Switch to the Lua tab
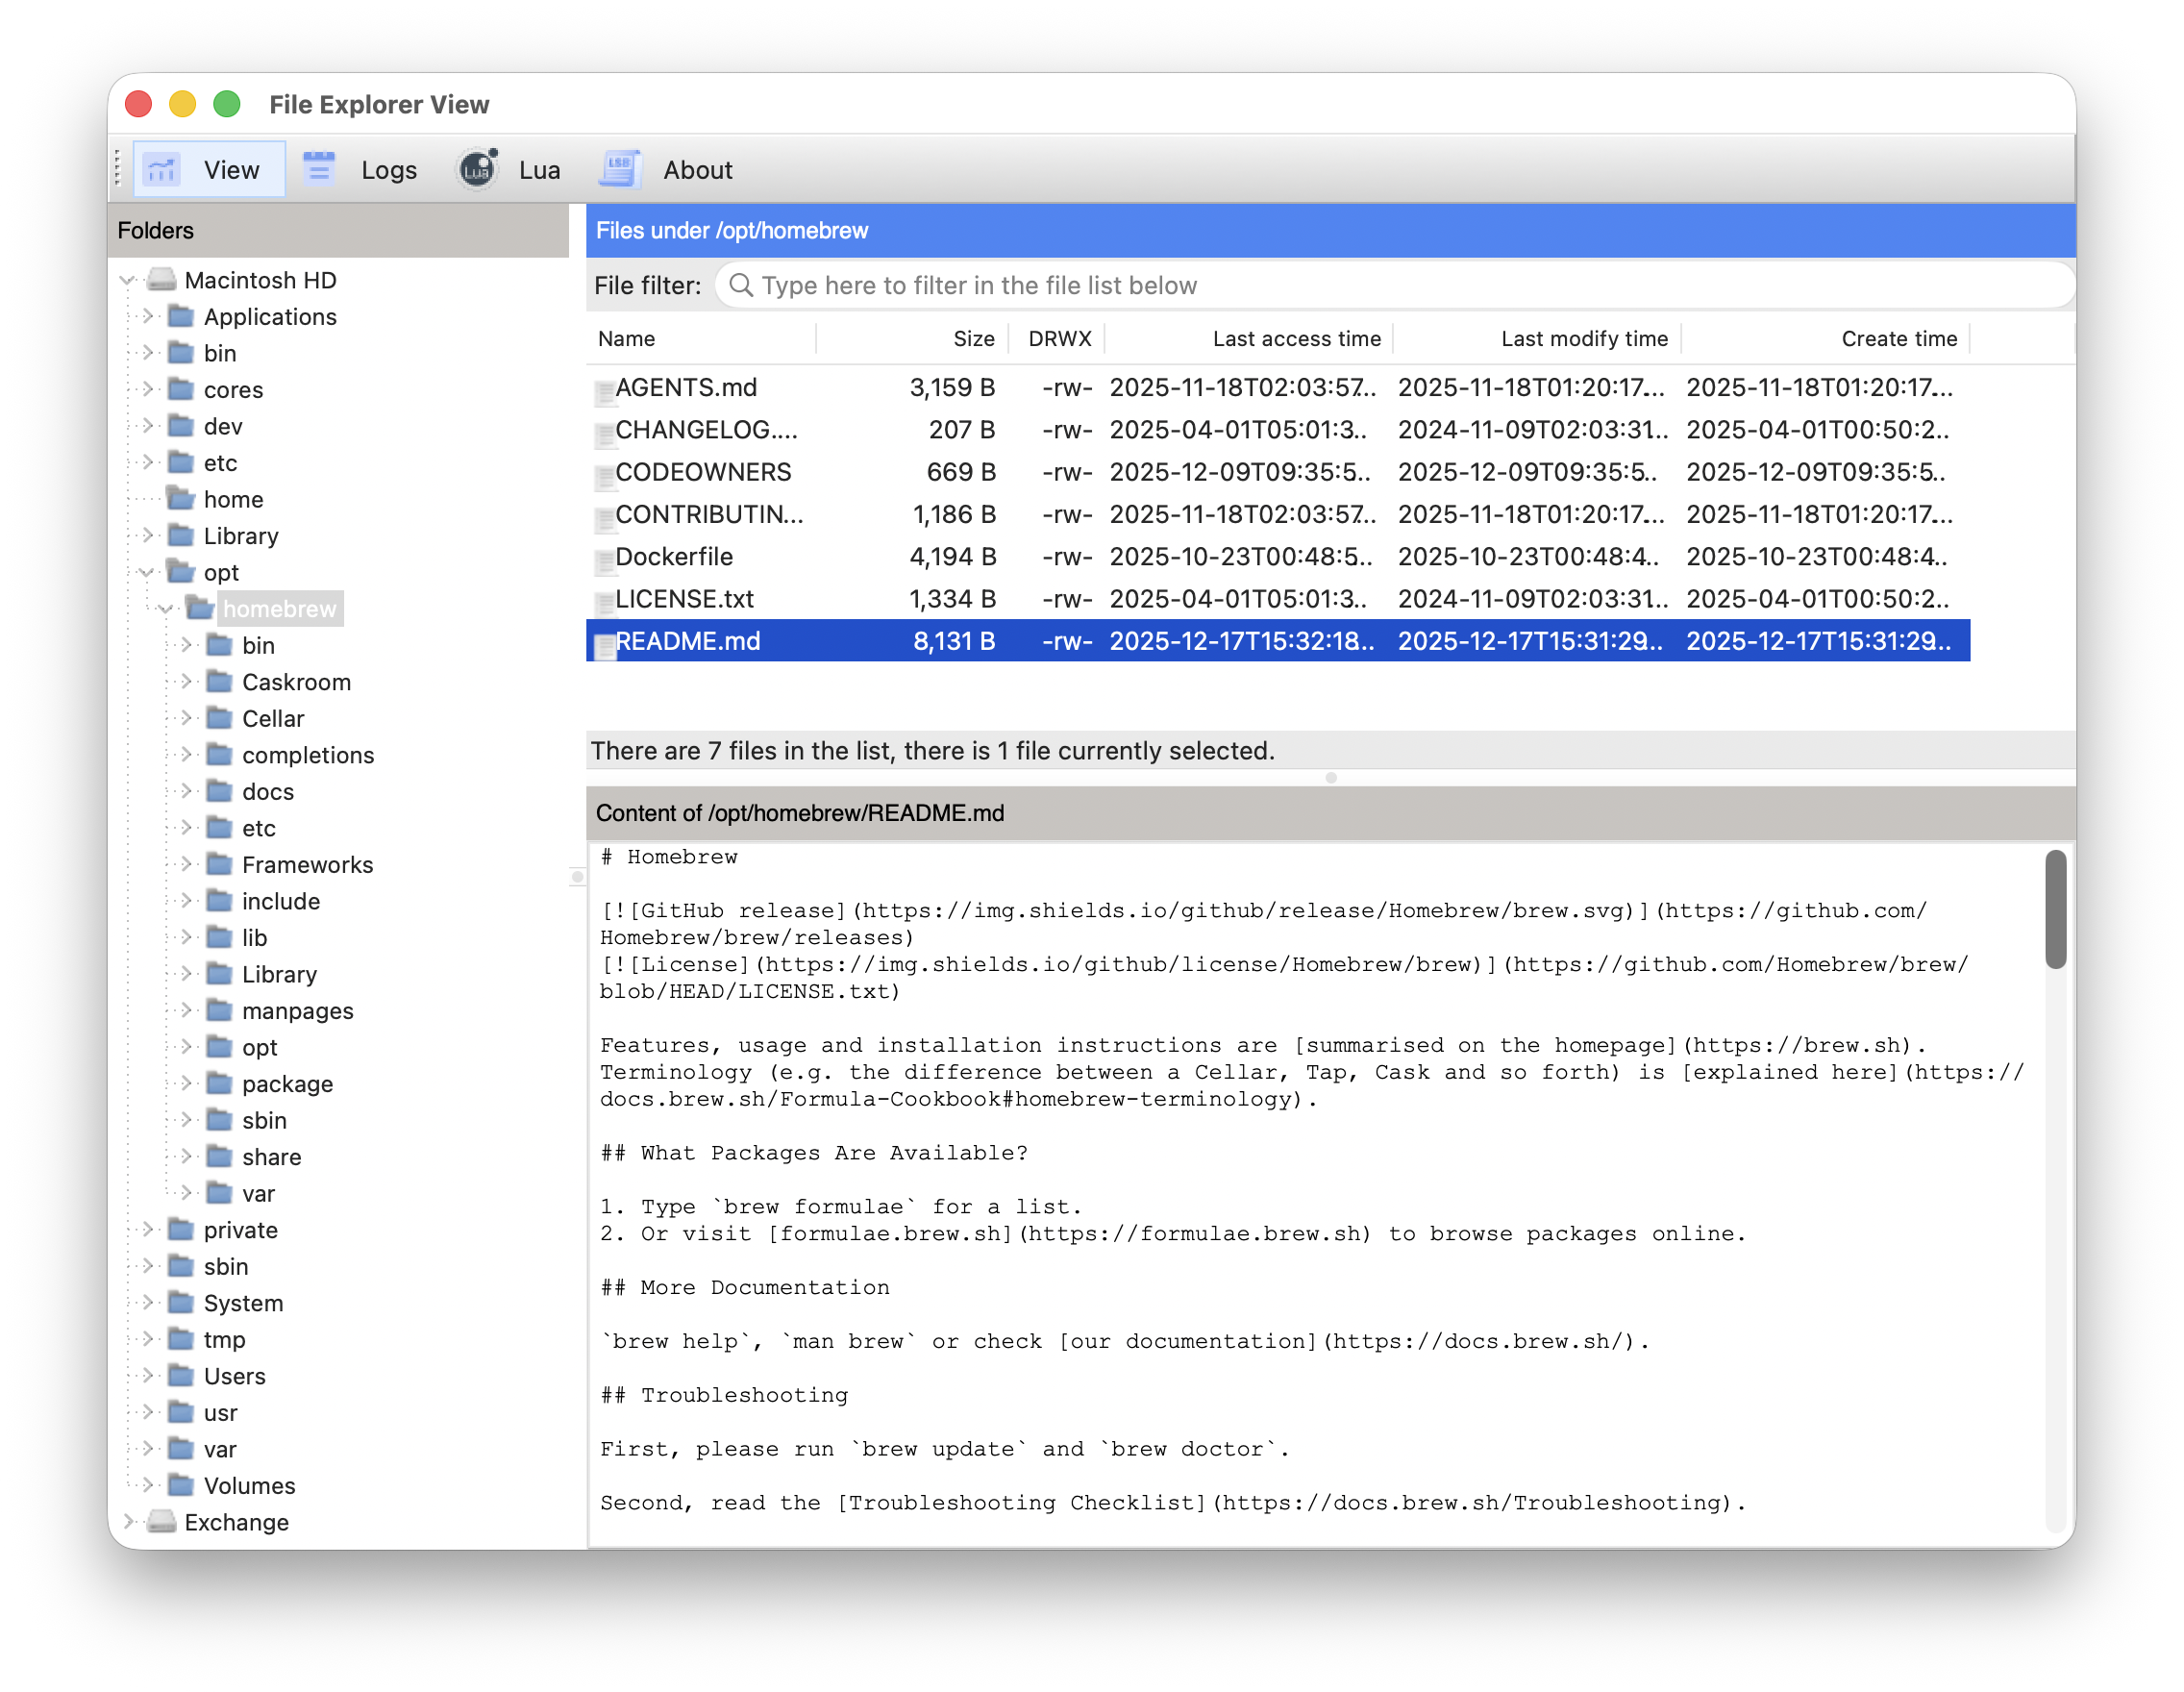This screenshot has width=2184, height=1692. (539, 169)
